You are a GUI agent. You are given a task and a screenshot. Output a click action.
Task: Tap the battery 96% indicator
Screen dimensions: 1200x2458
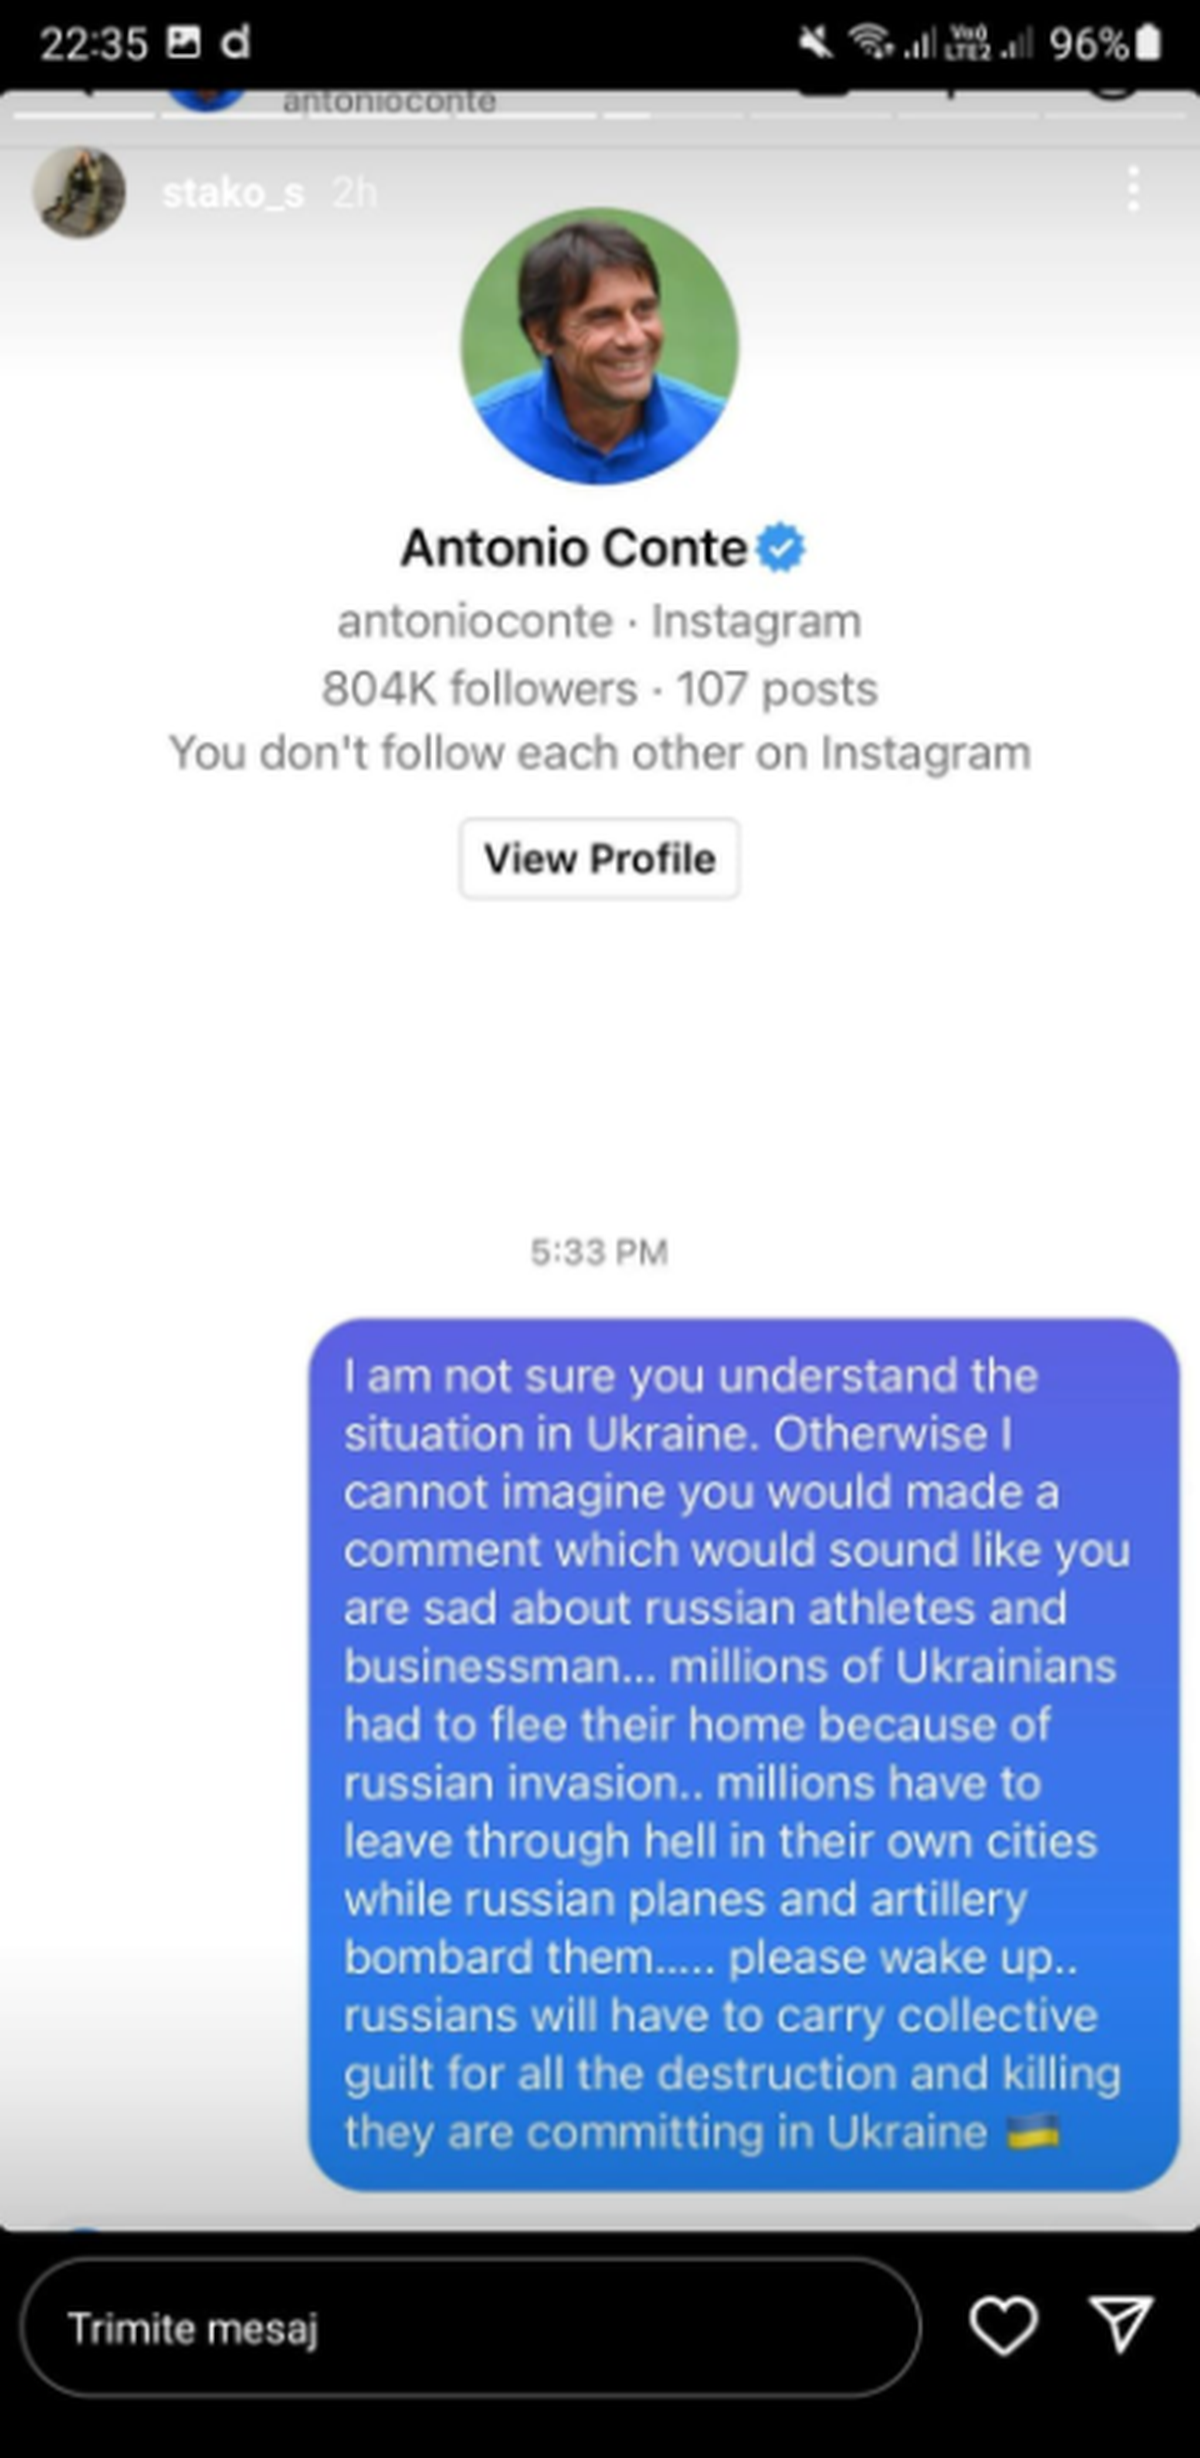(x=1105, y=43)
